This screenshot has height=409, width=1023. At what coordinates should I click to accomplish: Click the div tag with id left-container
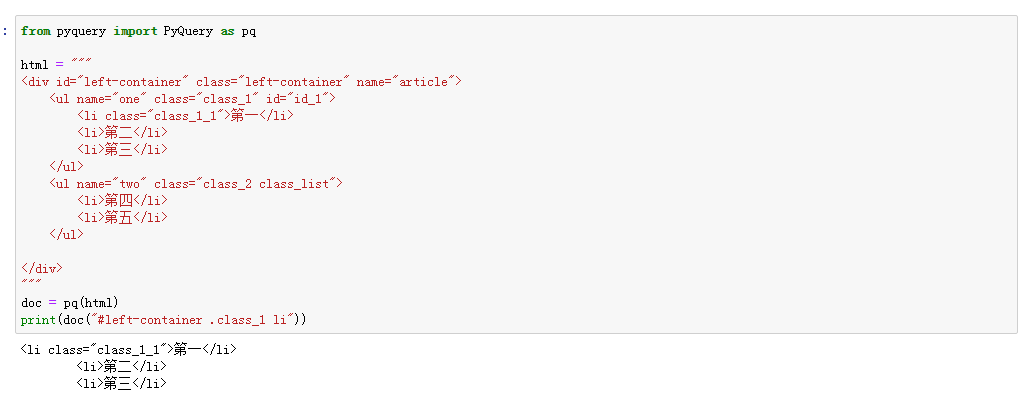click(x=240, y=82)
